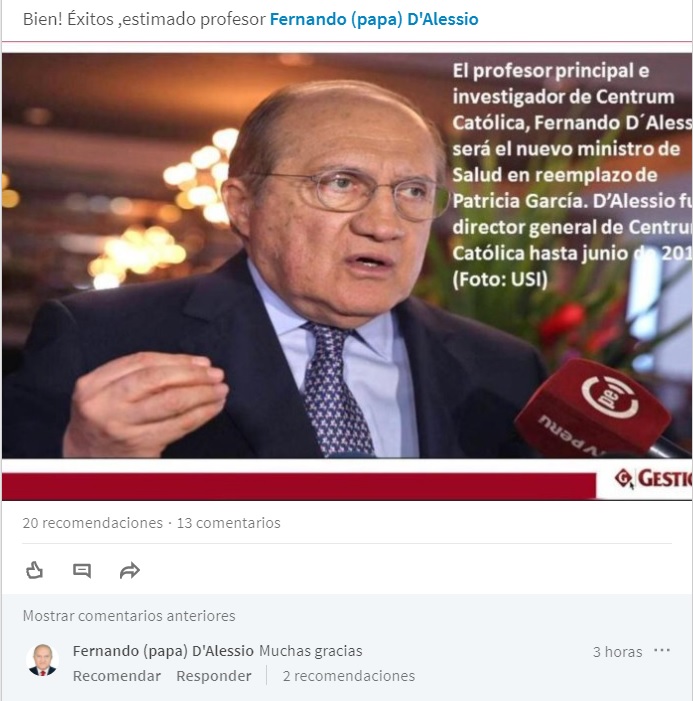
Task: Open the three-dot options menu on the comment
Action: pos(662,650)
